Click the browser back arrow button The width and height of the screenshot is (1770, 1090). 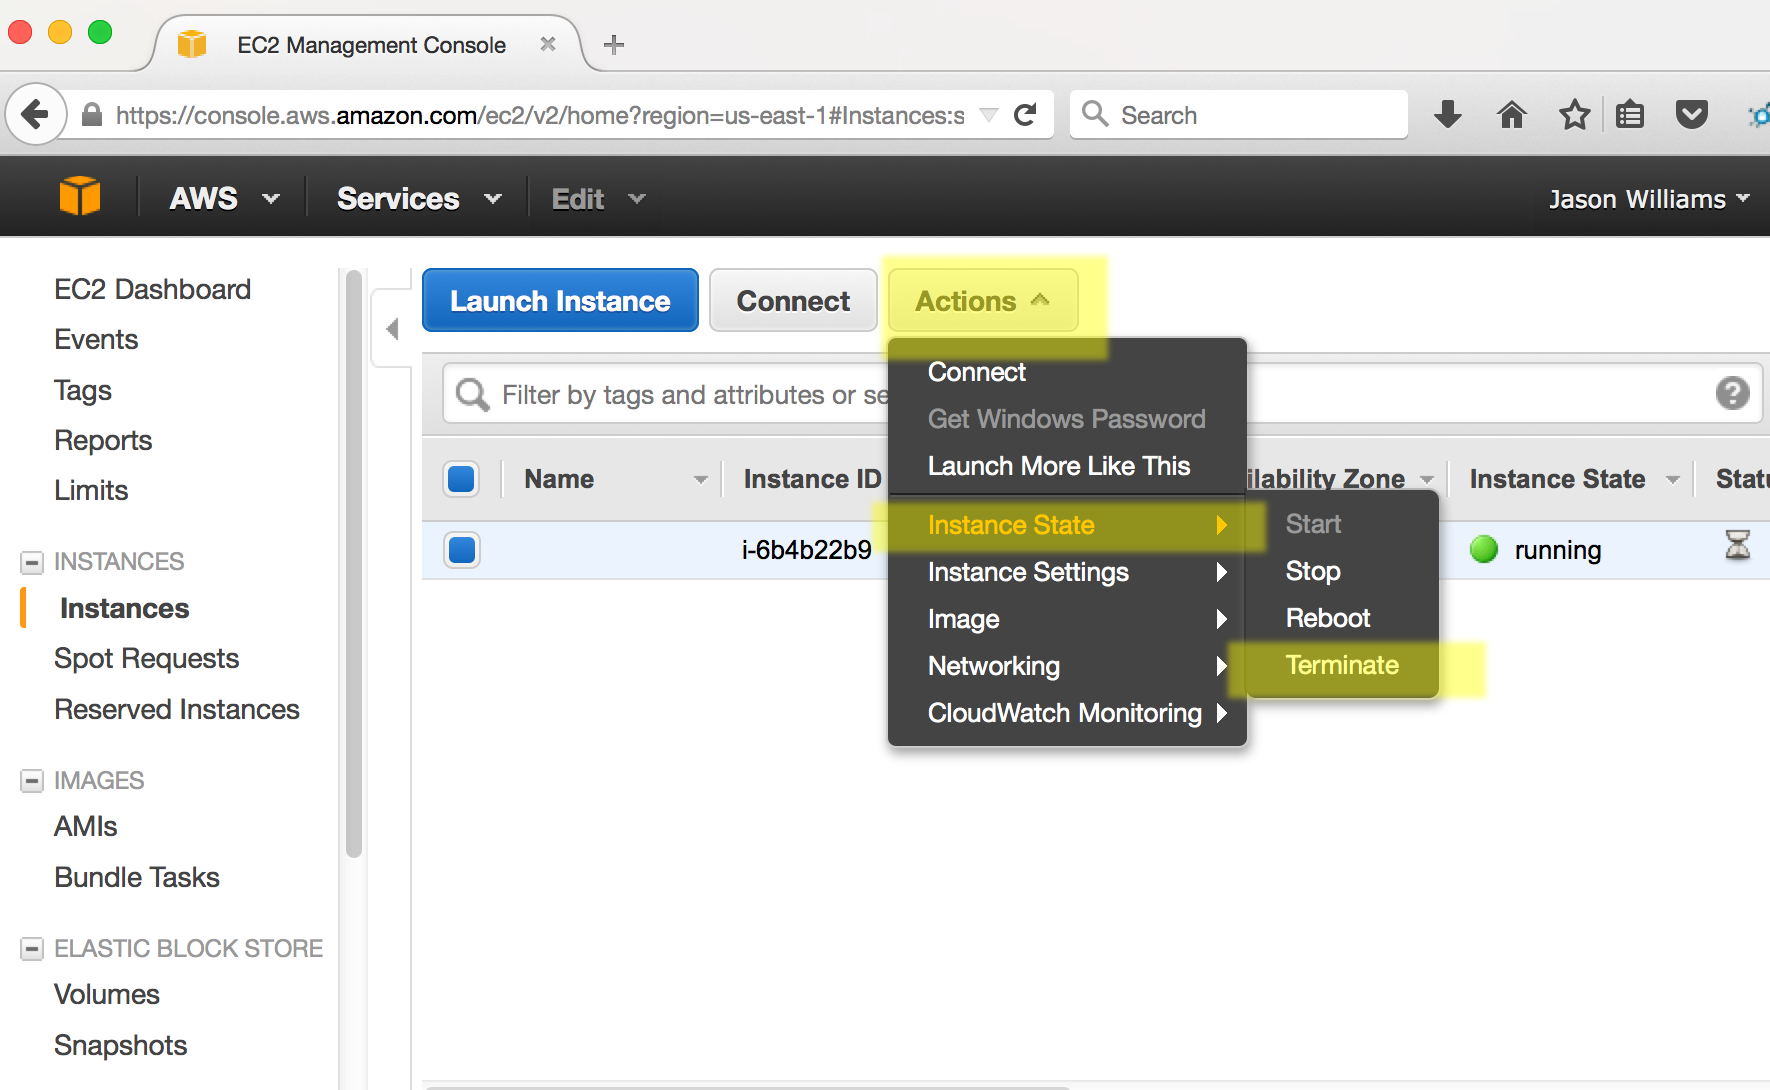tap(35, 115)
